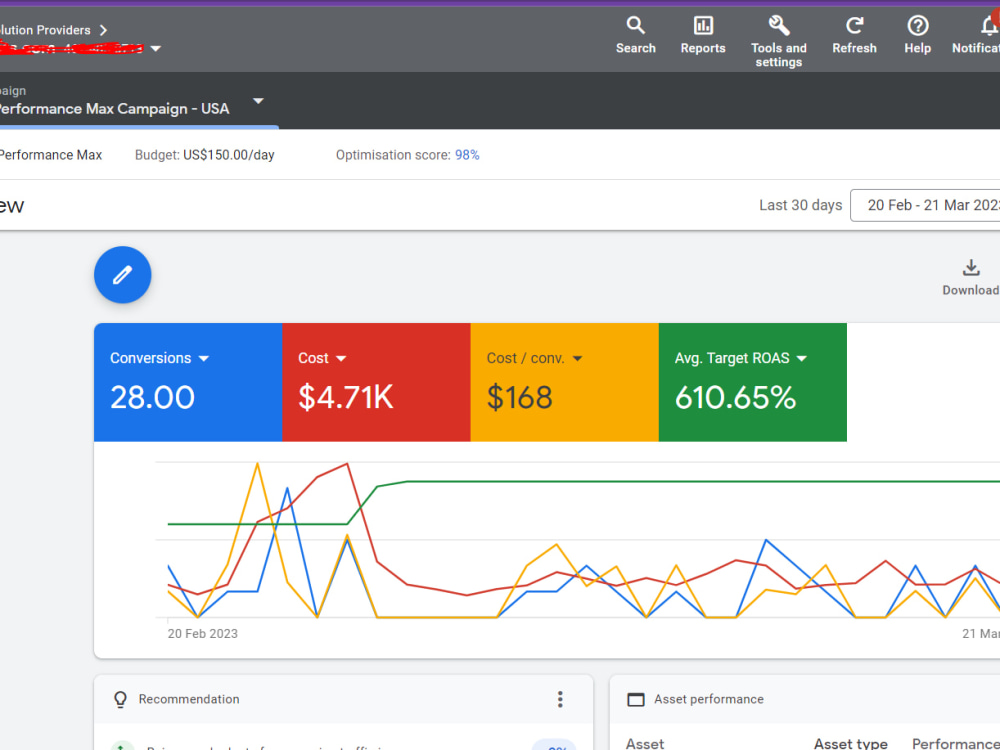This screenshot has height=750, width=1000.
Task: Click the breadcrumb chevron after Providers
Action: click(x=103, y=30)
